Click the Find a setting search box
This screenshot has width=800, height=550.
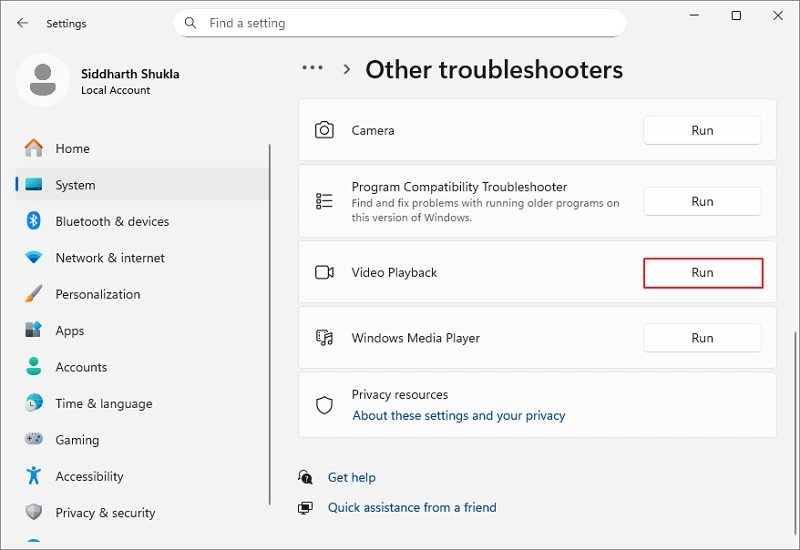coord(399,23)
